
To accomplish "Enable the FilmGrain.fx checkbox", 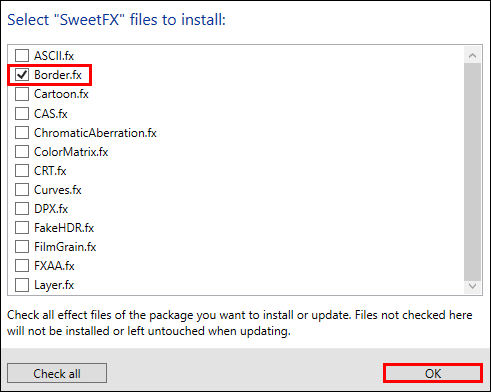I will click(22, 247).
